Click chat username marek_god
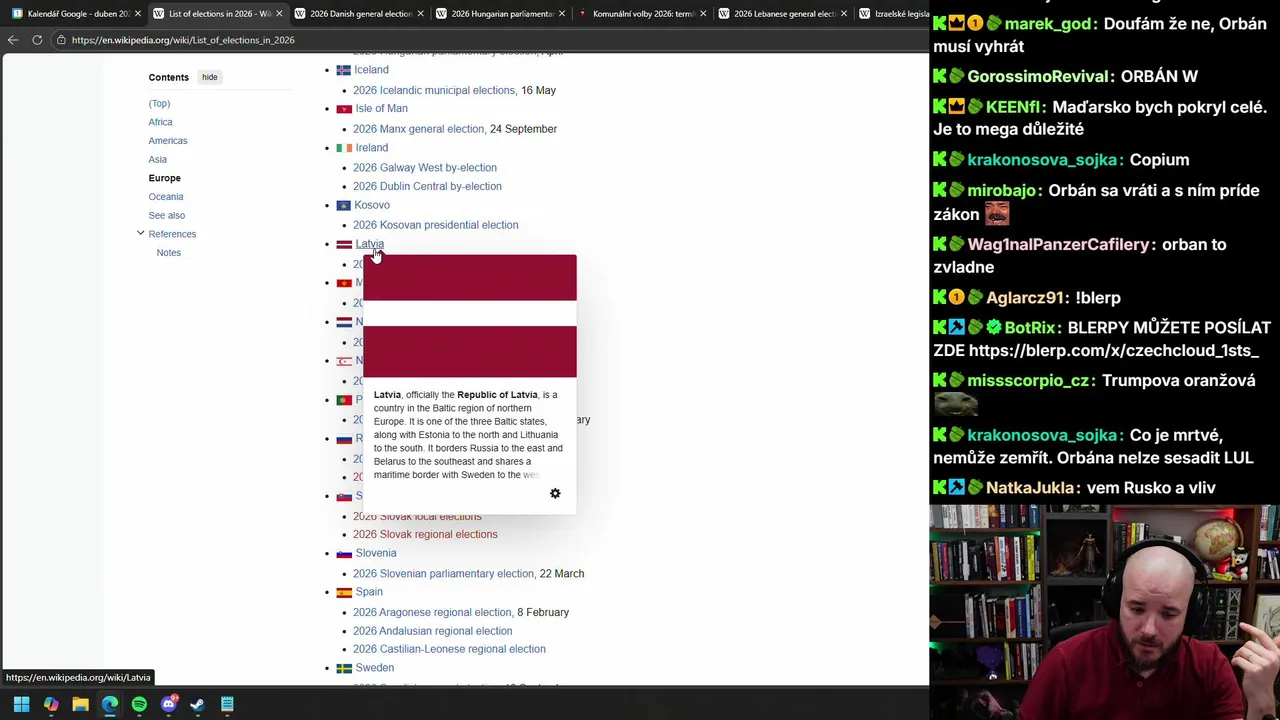The height and width of the screenshot is (720, 1280). 1049,24
